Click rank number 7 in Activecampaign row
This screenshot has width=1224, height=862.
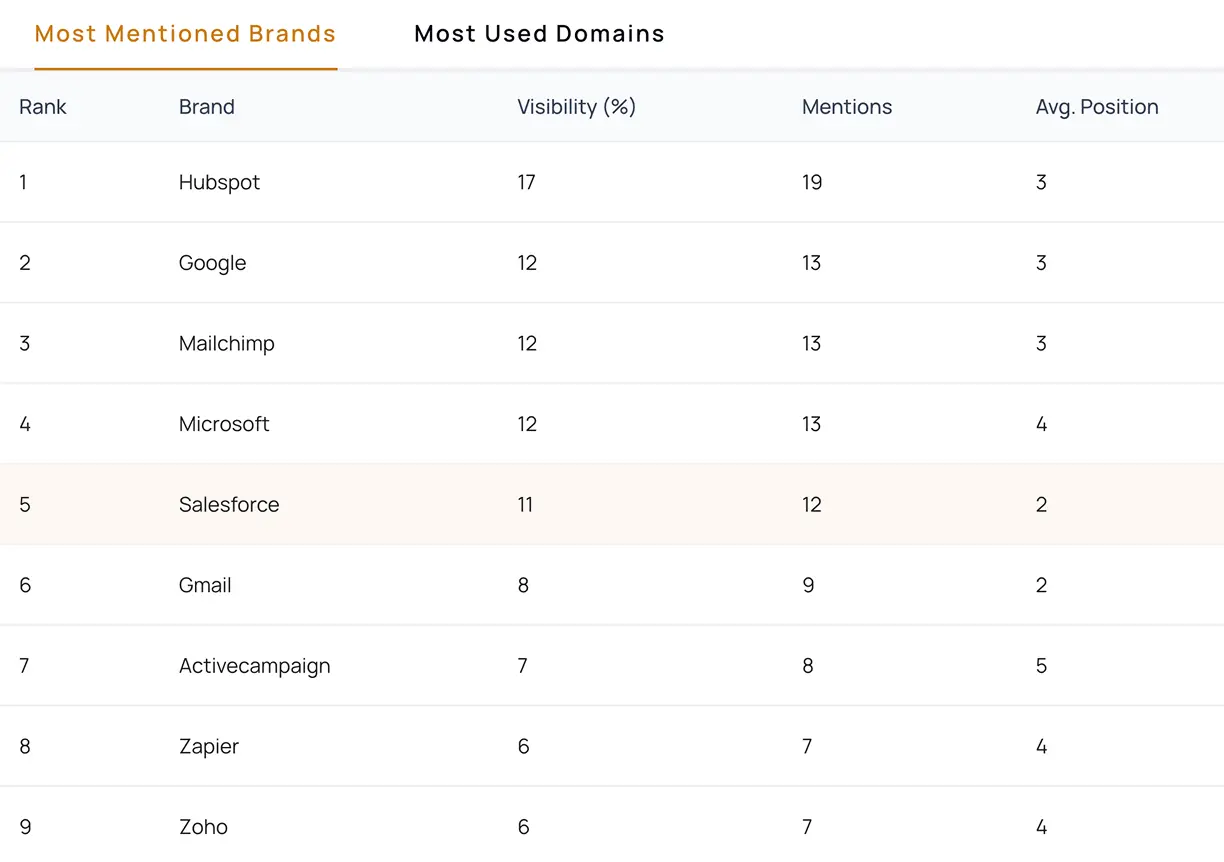tap(25, 666)
